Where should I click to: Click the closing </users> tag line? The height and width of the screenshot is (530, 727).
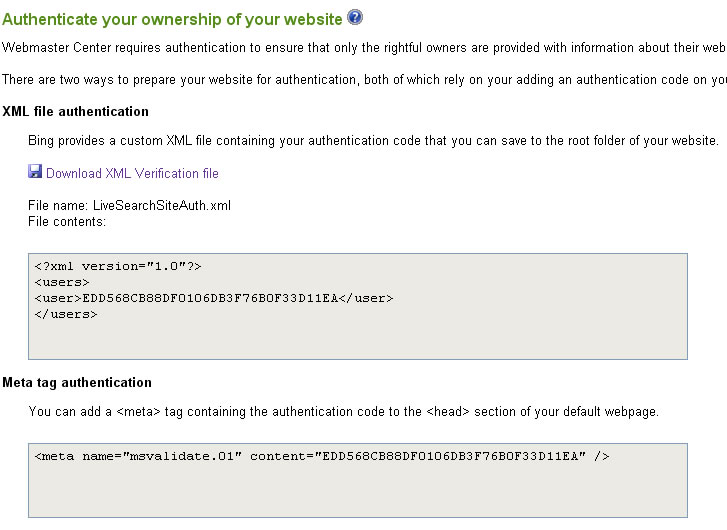[x=66, y=314]
